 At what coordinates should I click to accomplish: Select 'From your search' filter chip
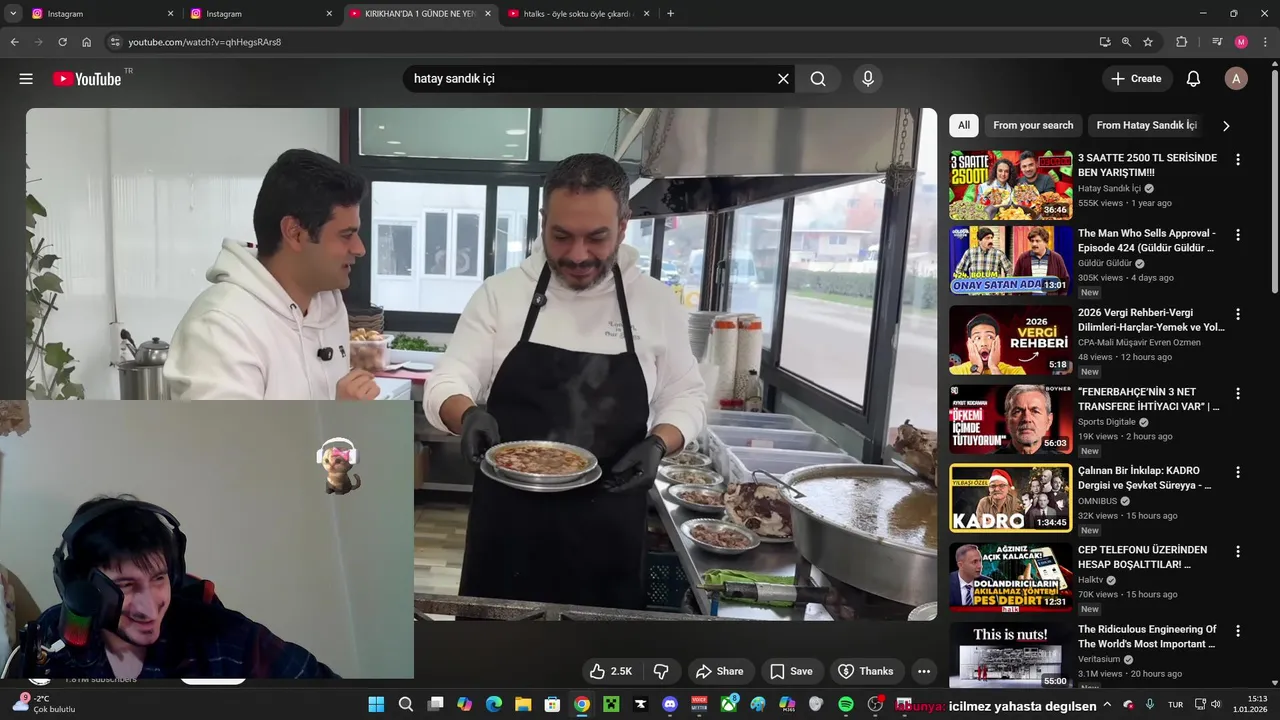click(x=1033, y=125)
